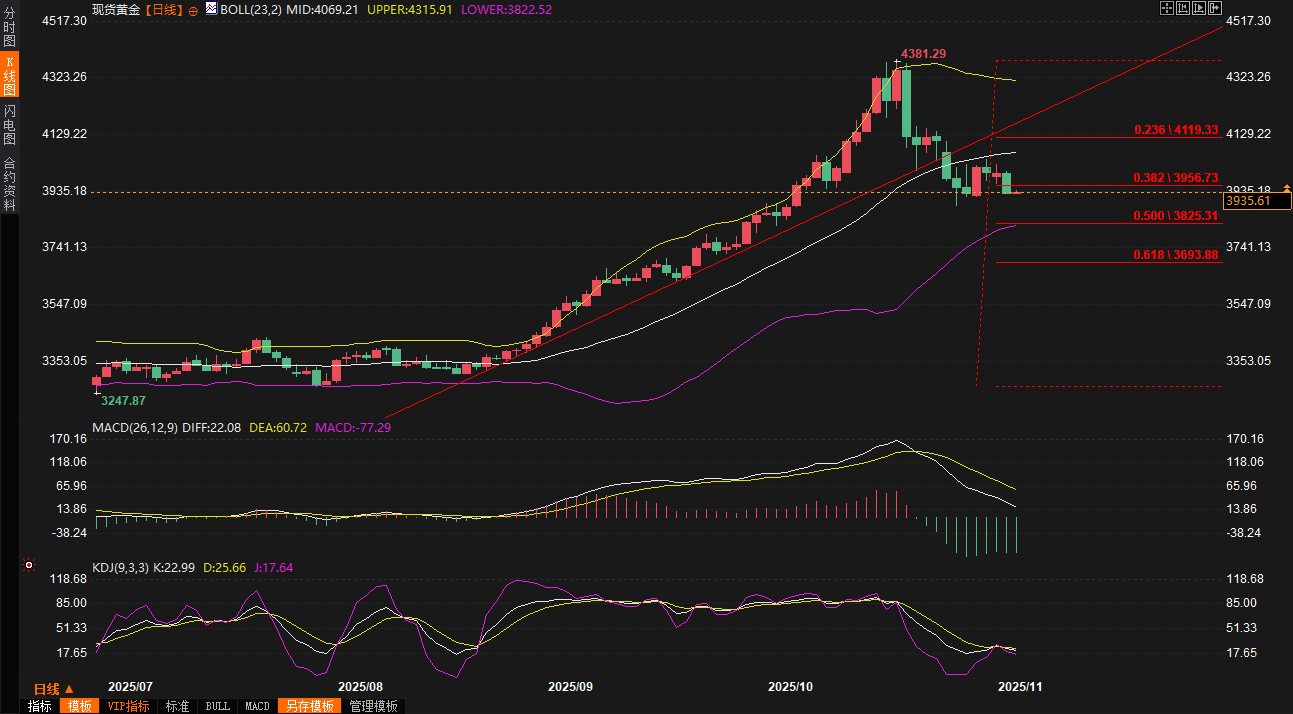Switch to 分时图 view in left sidebar
This screenshot has width=1293, height=714.
coord(10,28)
